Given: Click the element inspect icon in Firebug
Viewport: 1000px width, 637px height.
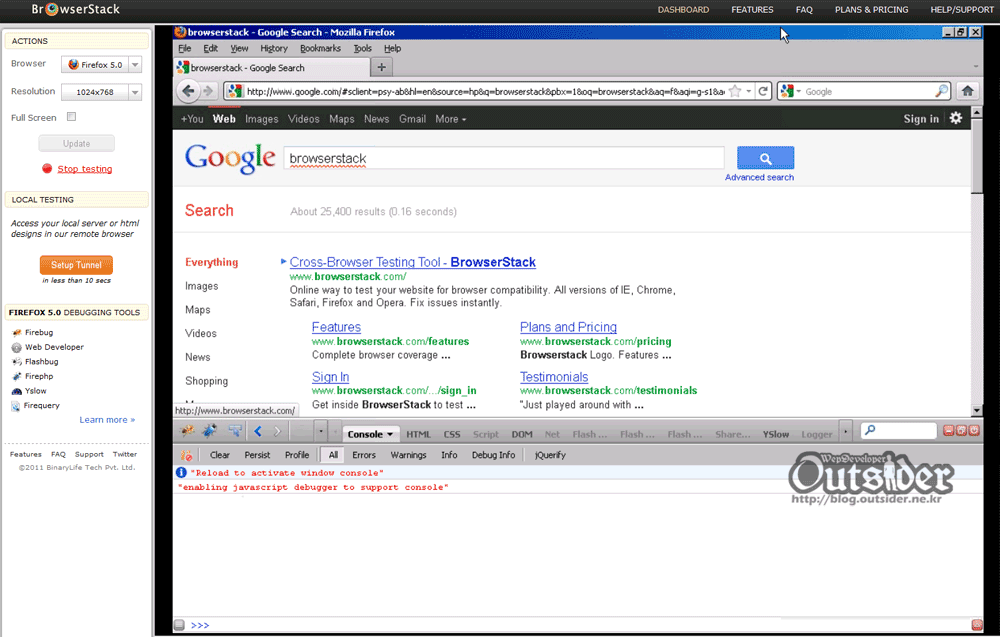Looking at the screenshot, I should [x=235, y=431].
